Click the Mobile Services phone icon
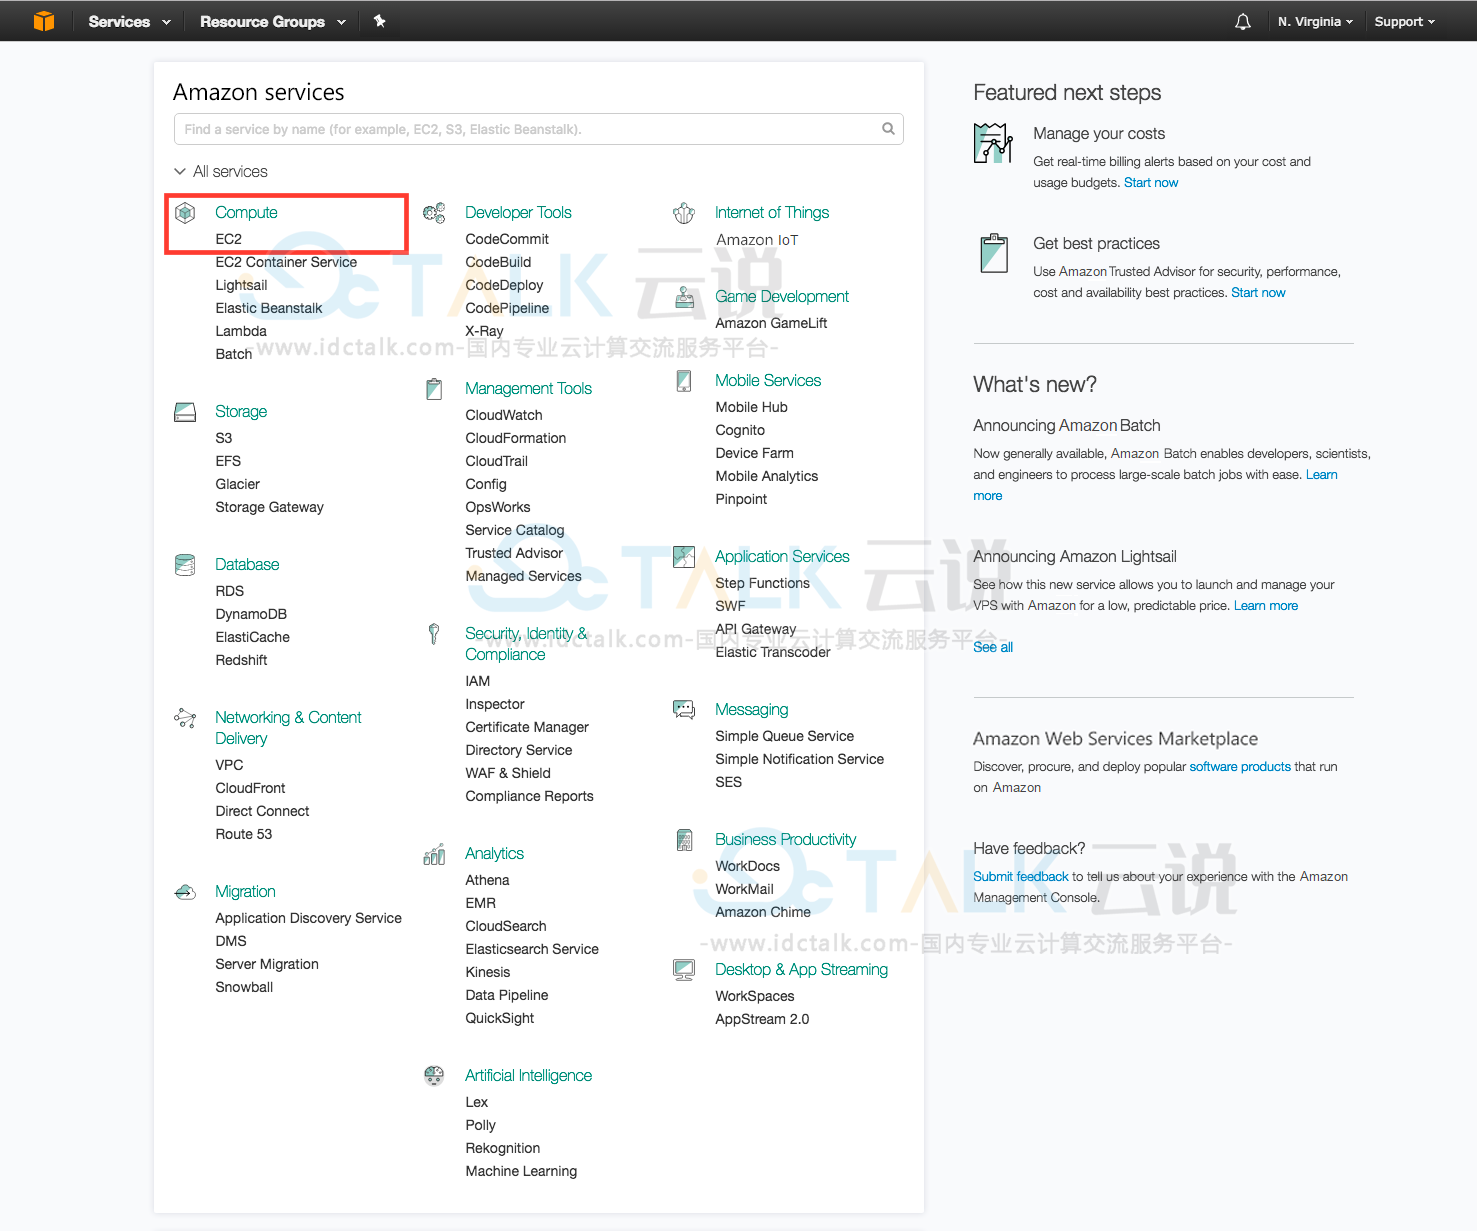The height and width of the screenshot is (1231, 1477). [x=684, y=381]
